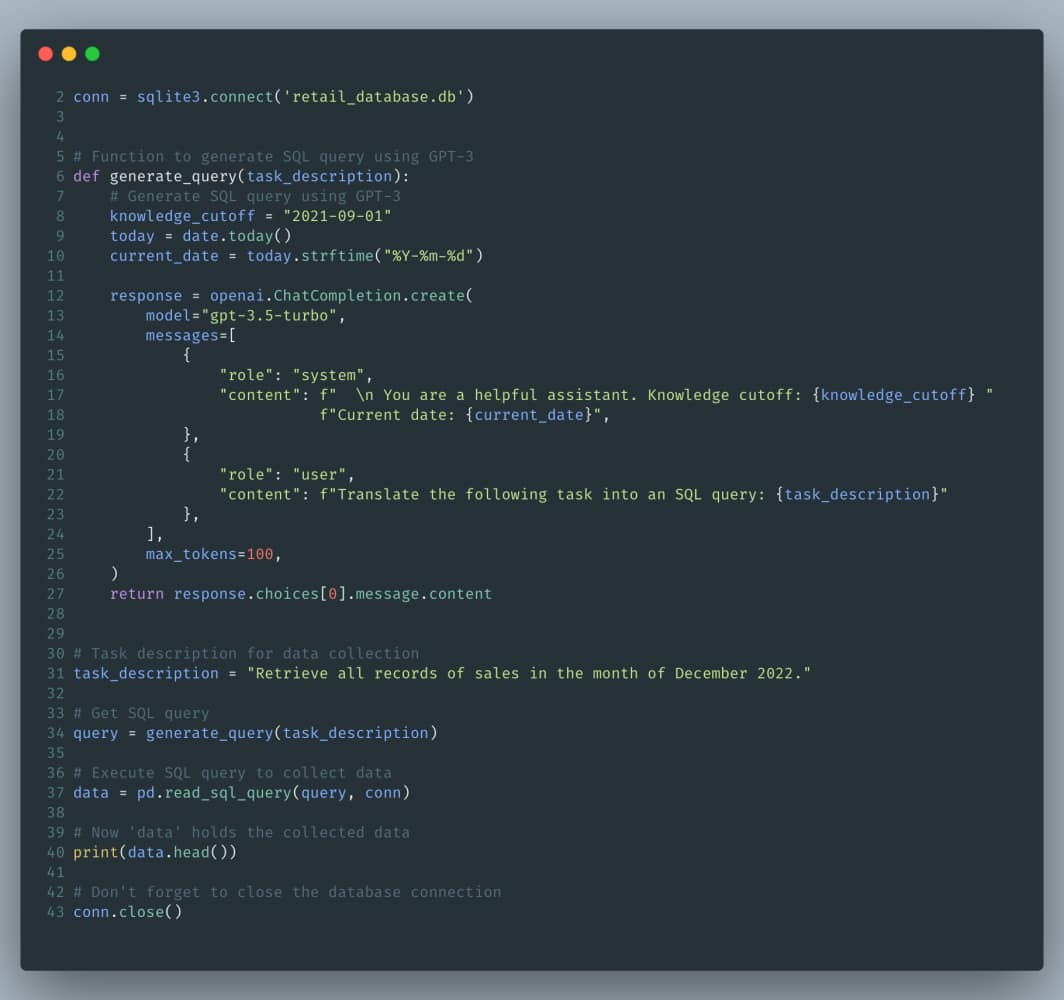Click the print call on line 40
1064x1000 pixels.
click(x=96, y=852)
